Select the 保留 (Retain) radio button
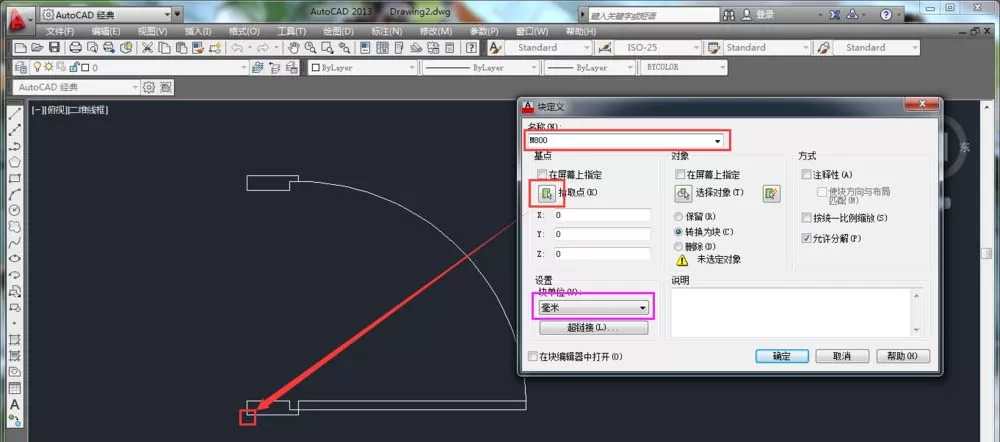This screenshot has width=1000, height=442. click(x=679, y=217)
